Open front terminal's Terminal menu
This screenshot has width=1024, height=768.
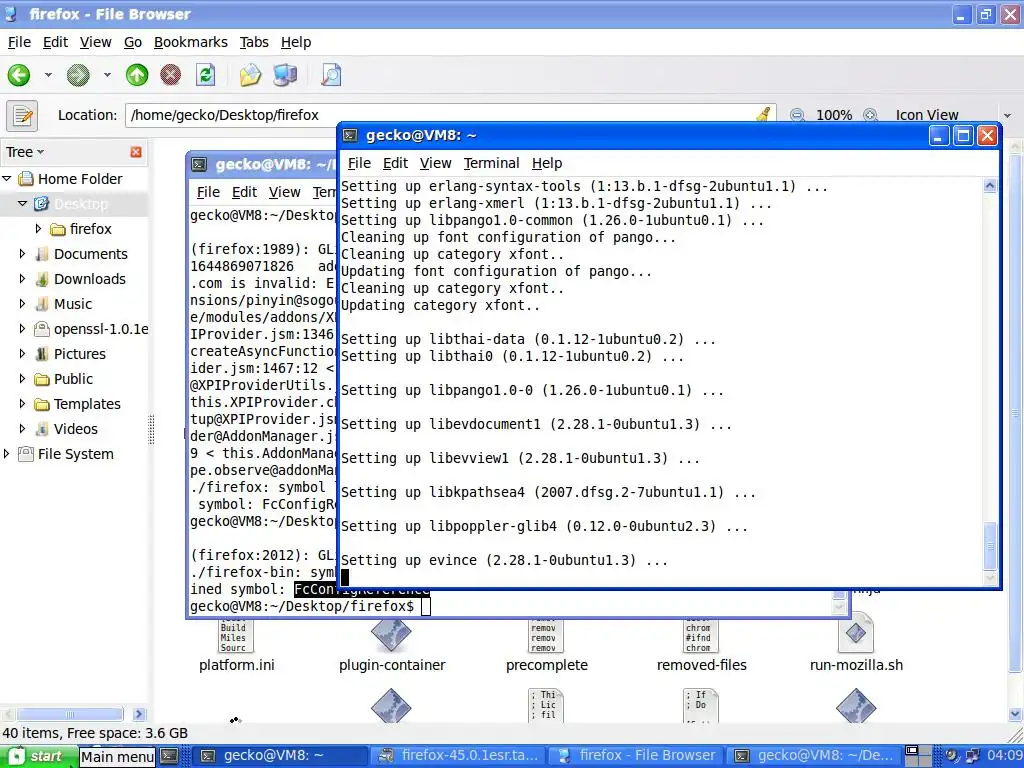pos(492,163)
